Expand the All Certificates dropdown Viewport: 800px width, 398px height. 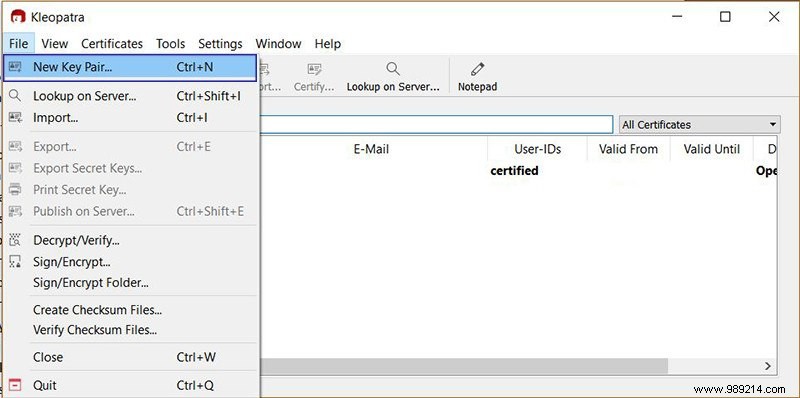pos(699,125)
